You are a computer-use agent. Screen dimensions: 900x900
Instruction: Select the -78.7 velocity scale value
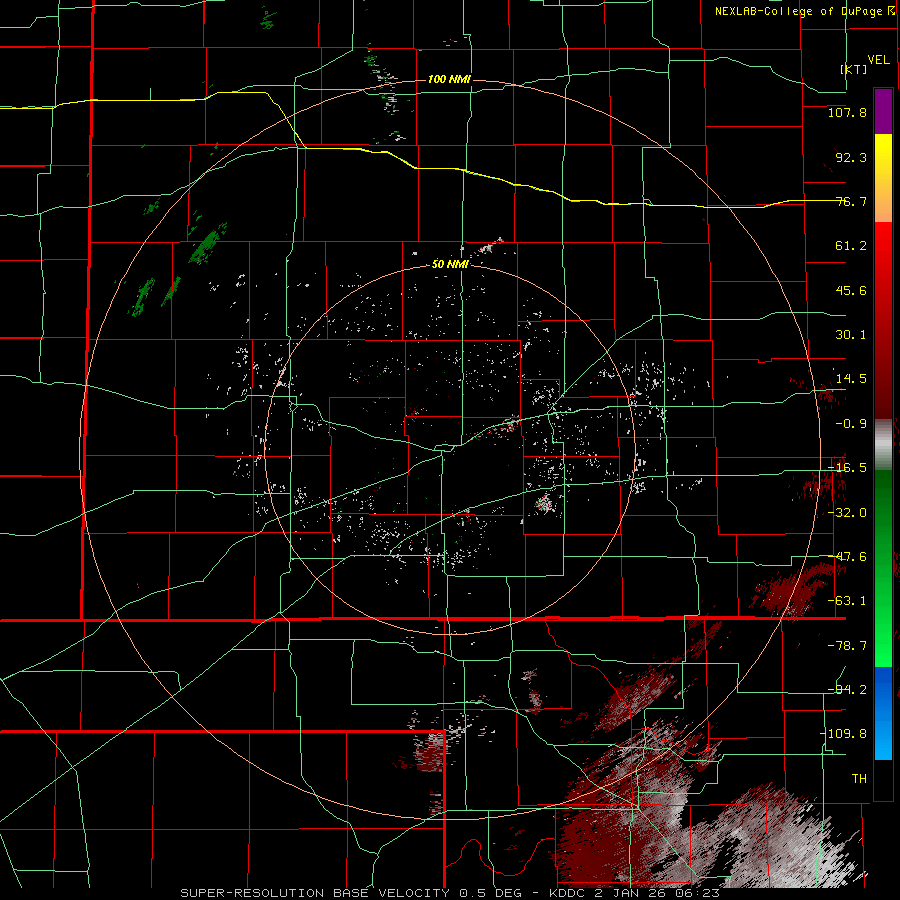847,646
